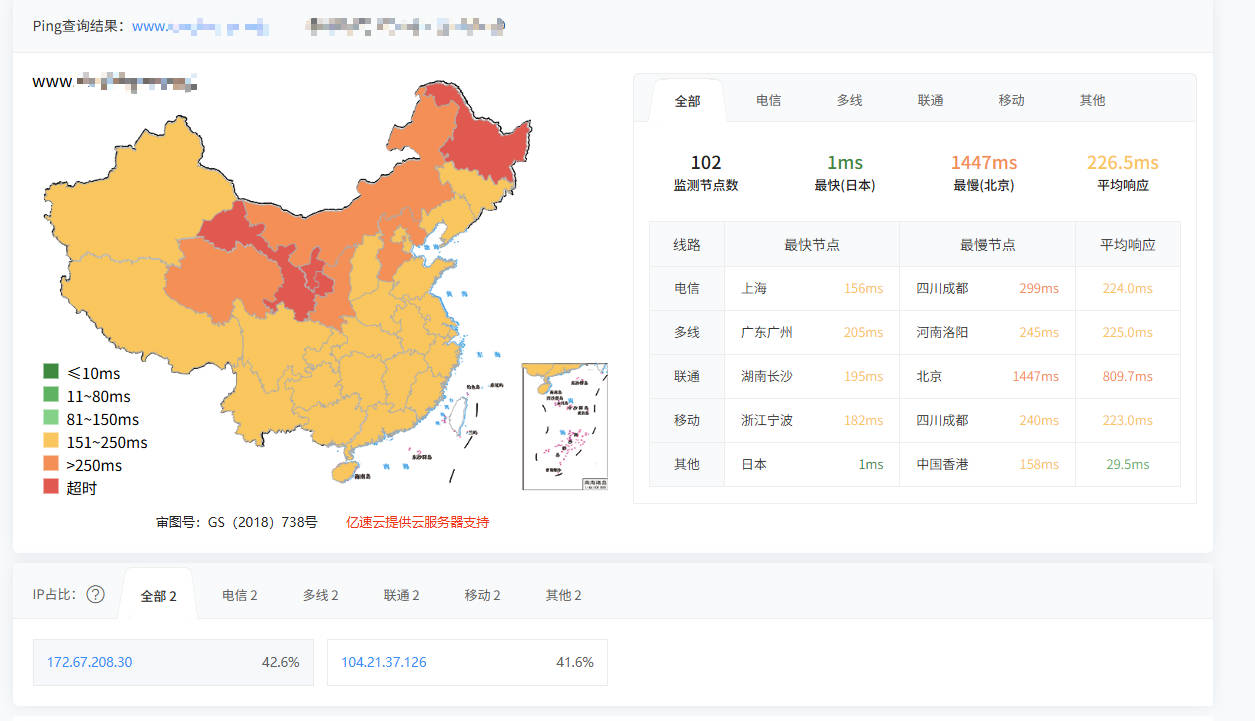Click the blurred www link in Ping查询结果 header

203,26
